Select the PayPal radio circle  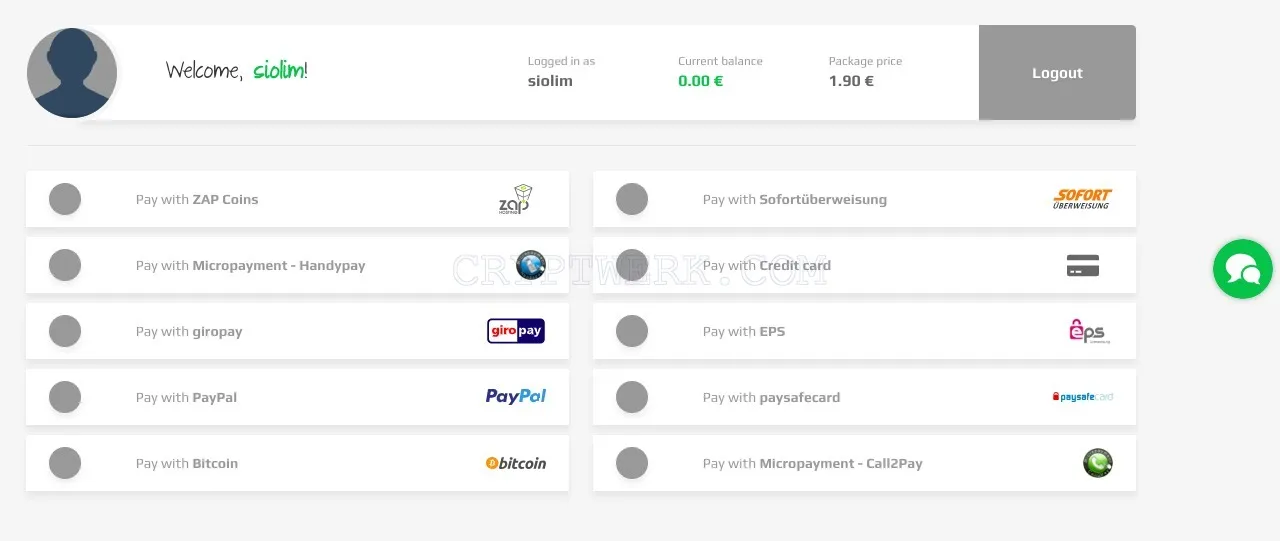[x=65, y=397]
